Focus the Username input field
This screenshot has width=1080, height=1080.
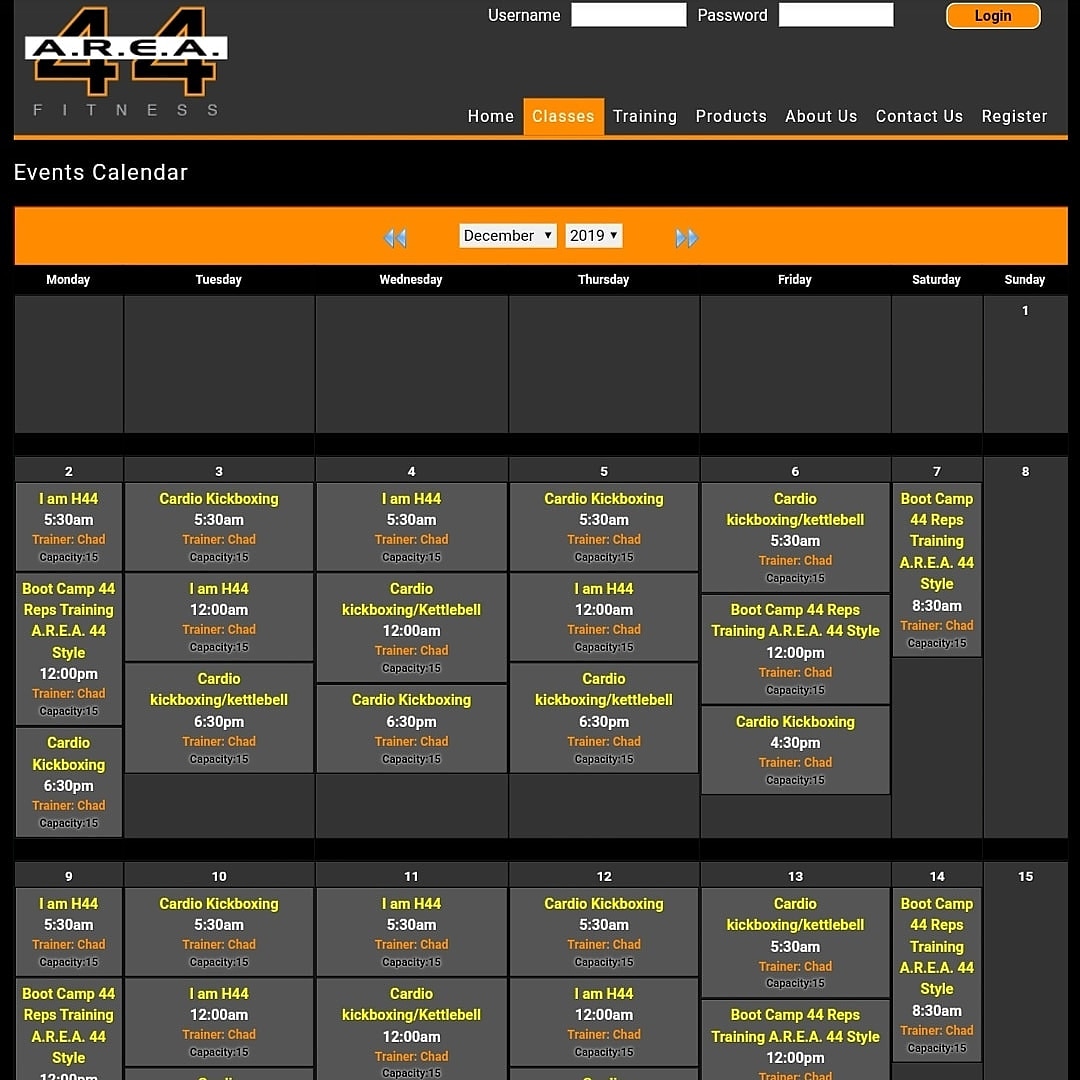(x=629, y=14)
